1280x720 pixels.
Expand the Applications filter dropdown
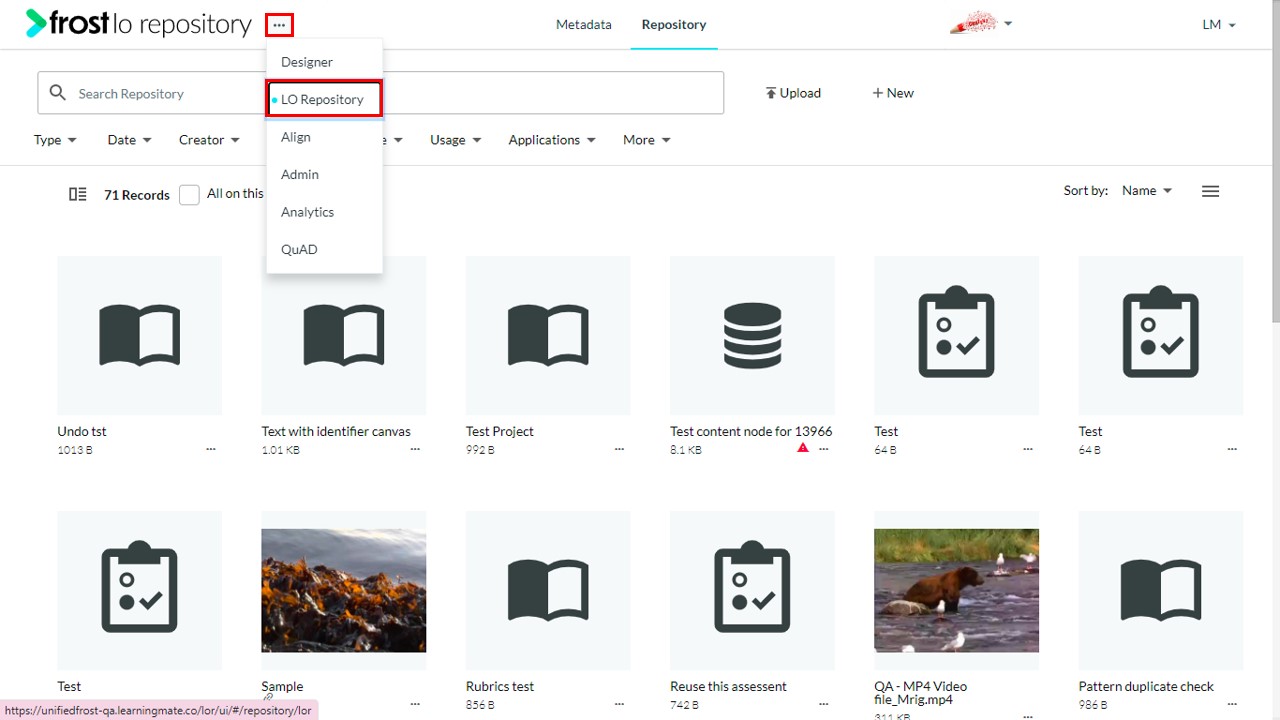point(552,140)
